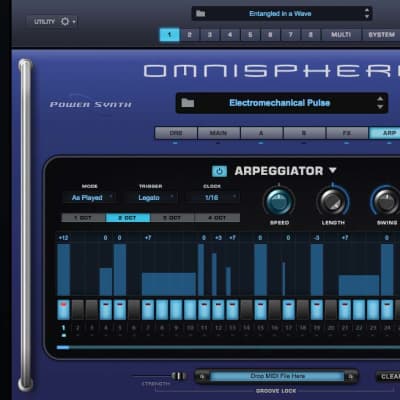Screen dimensions: 400x400
Task: Enable arpeggiator step 14
Action: (246, 310)
